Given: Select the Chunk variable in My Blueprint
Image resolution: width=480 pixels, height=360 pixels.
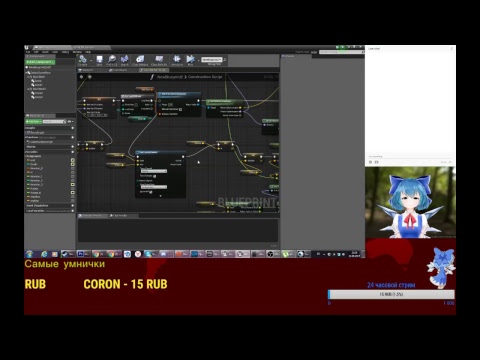Looking at the screenshot, I should 33,164.
